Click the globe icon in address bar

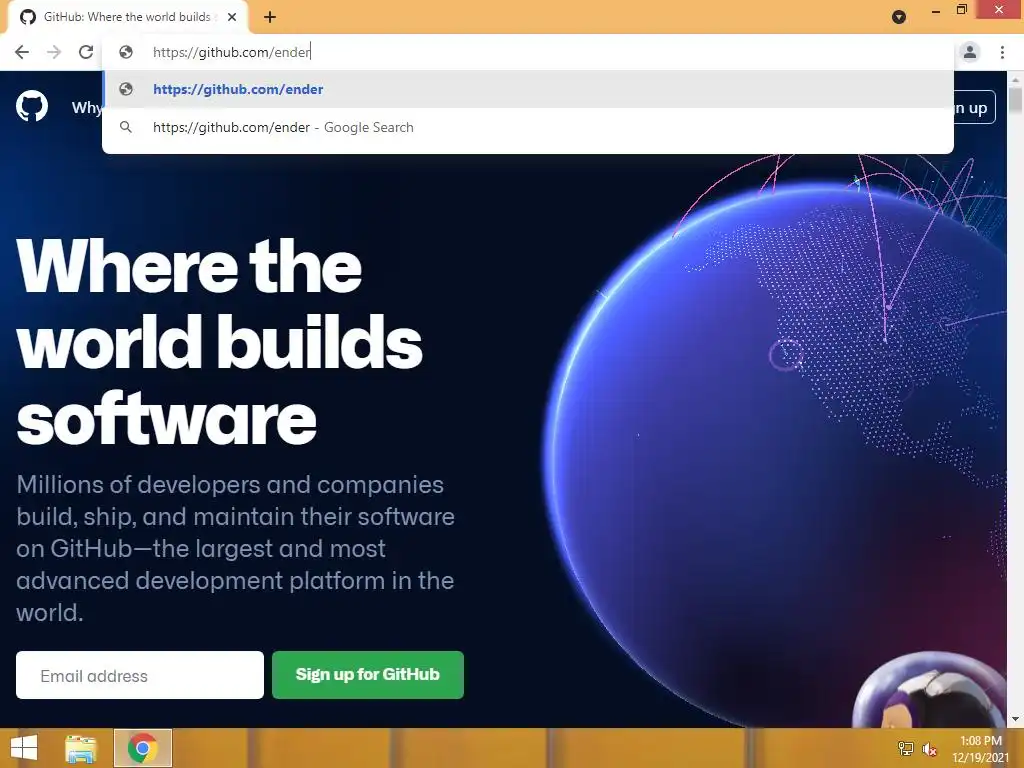click(126, 52)
